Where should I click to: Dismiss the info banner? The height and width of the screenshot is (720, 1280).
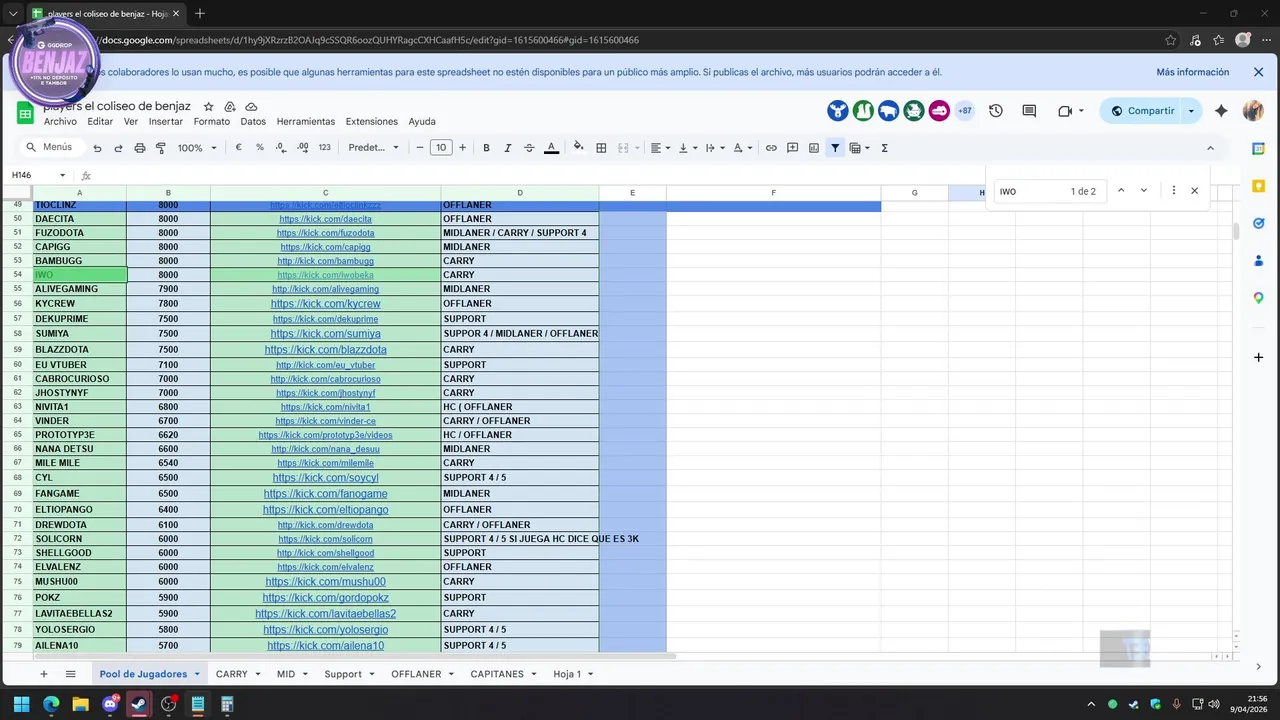coord(1259,72)
